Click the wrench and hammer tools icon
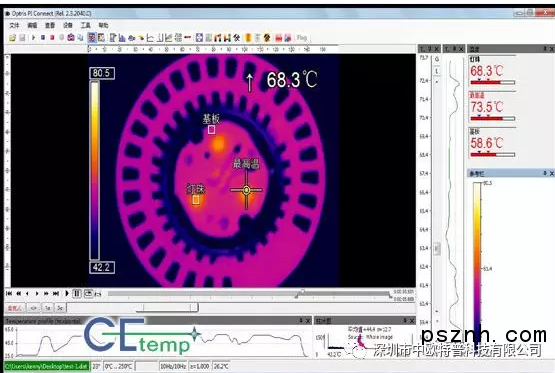555x373 pixels. (x=236, y=38)
